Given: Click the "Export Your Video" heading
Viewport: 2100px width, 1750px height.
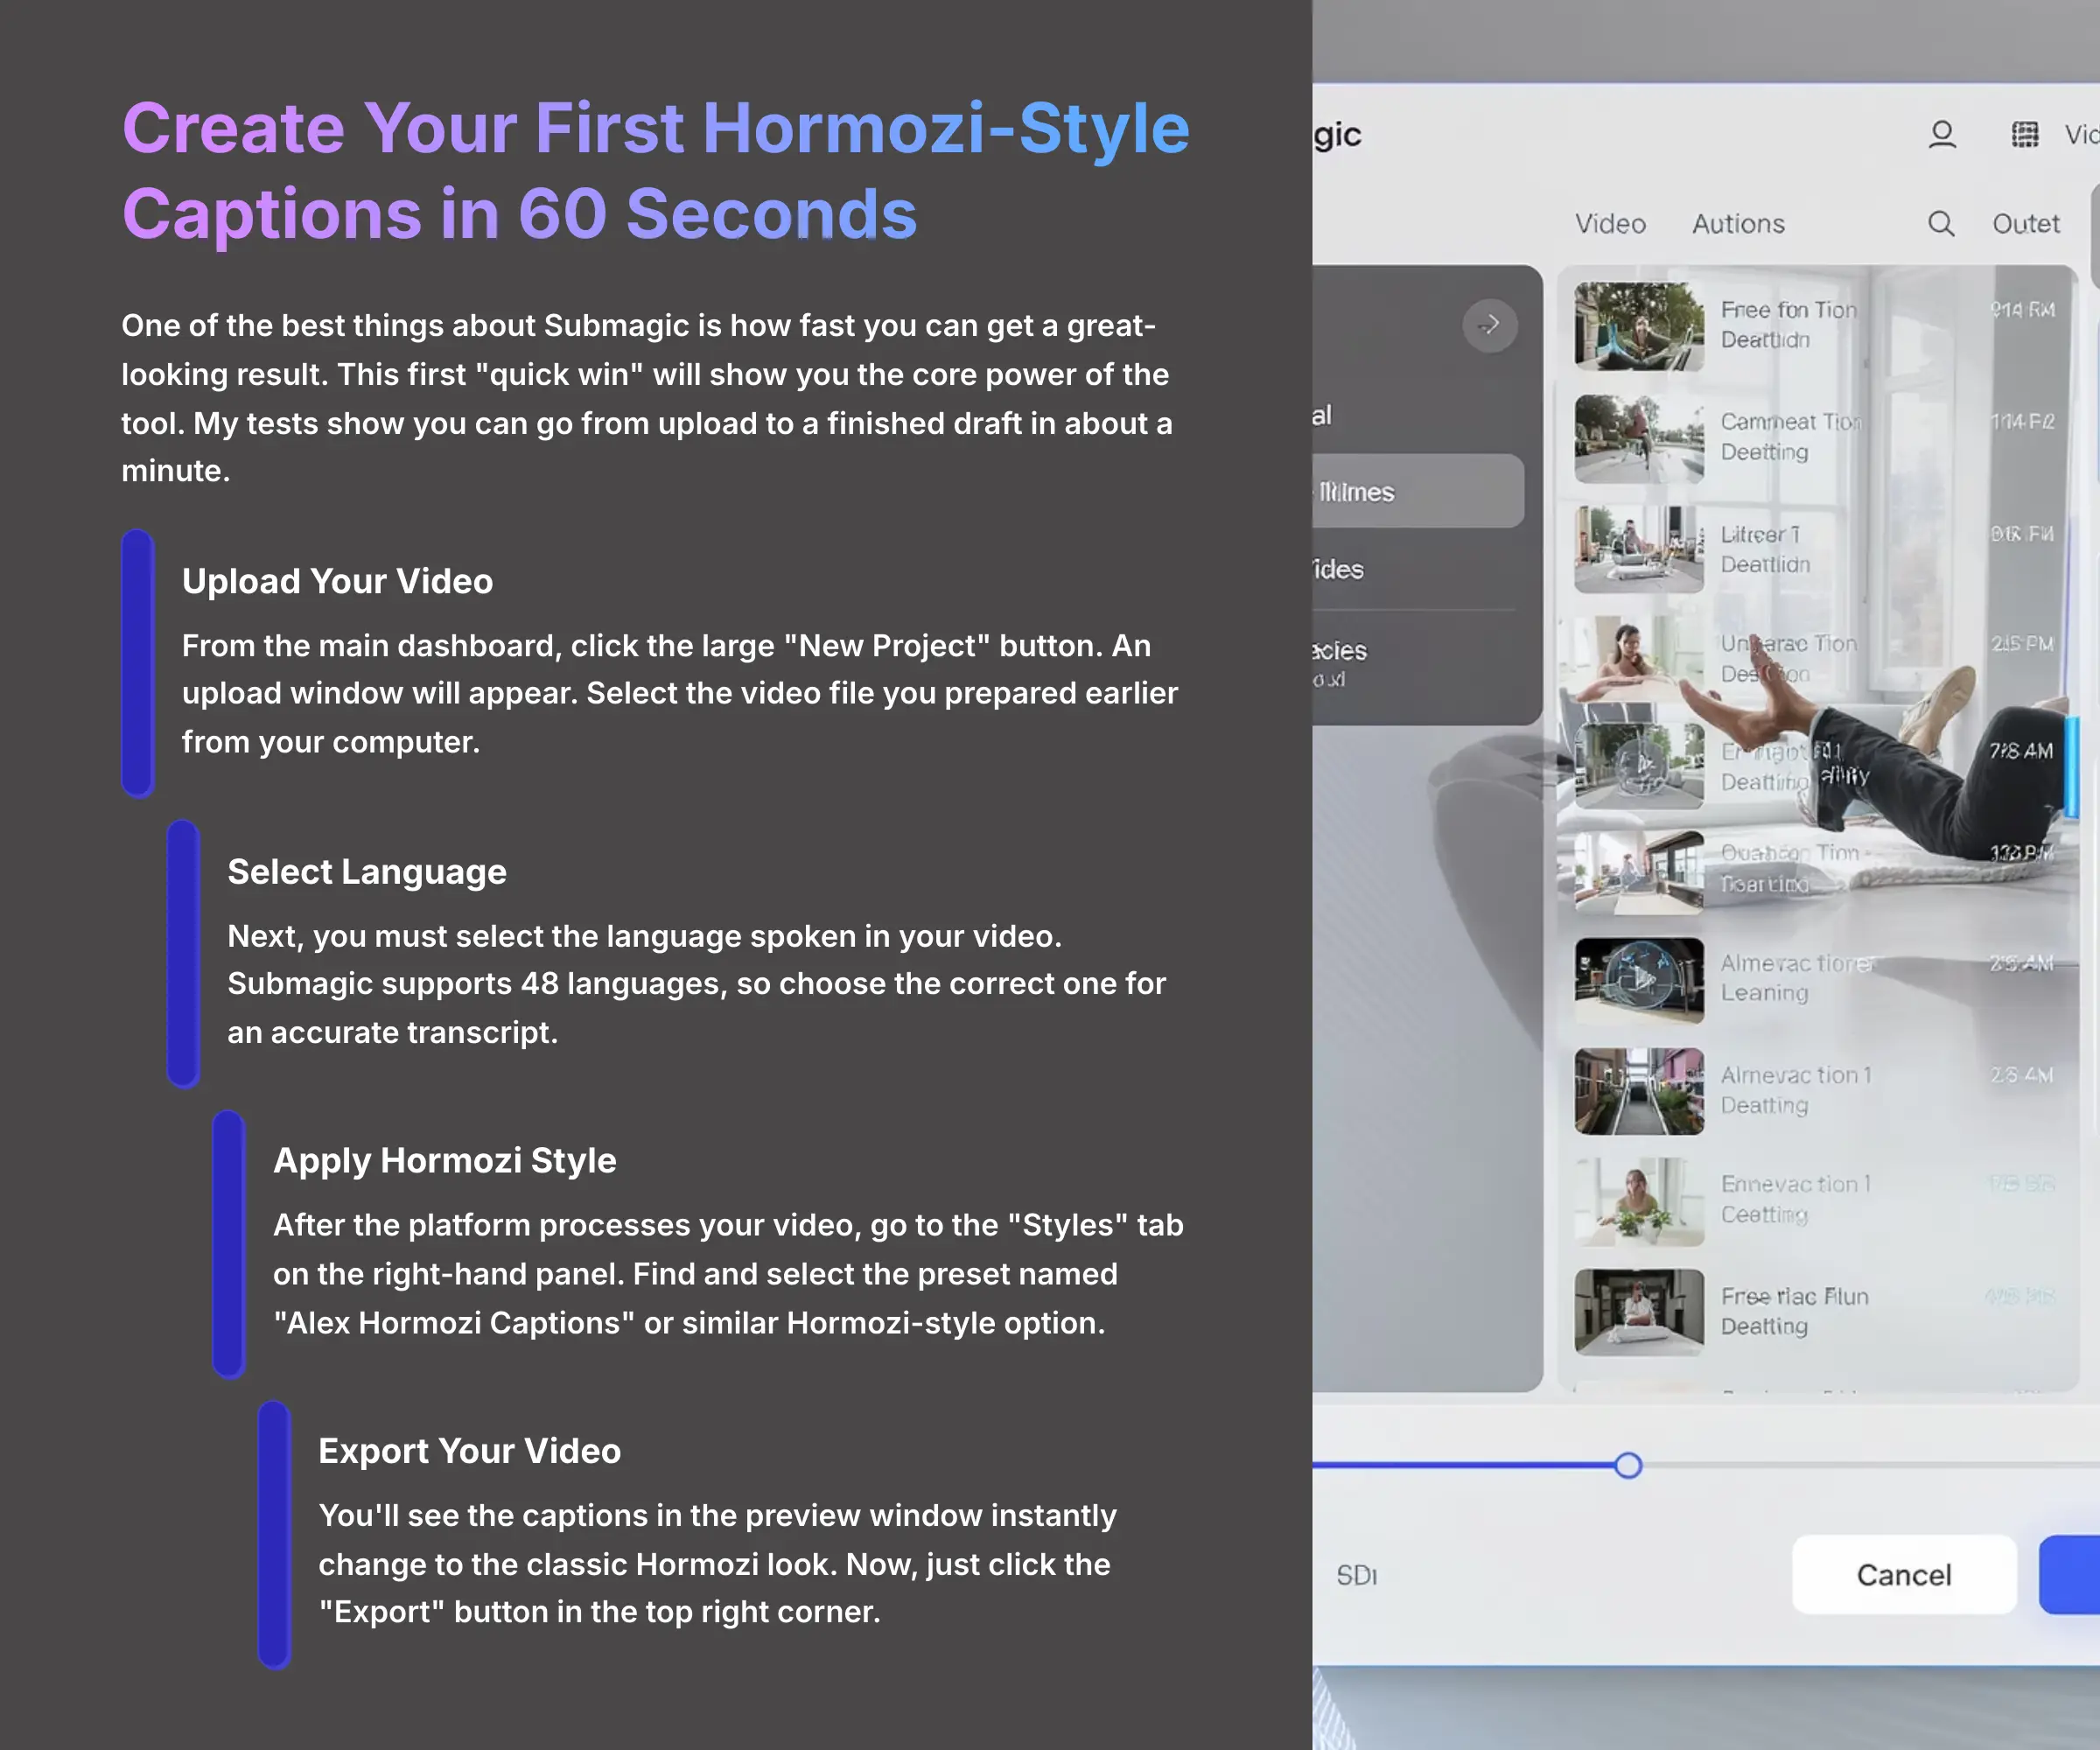Looking at the screenshot, I should (470, 1450).
